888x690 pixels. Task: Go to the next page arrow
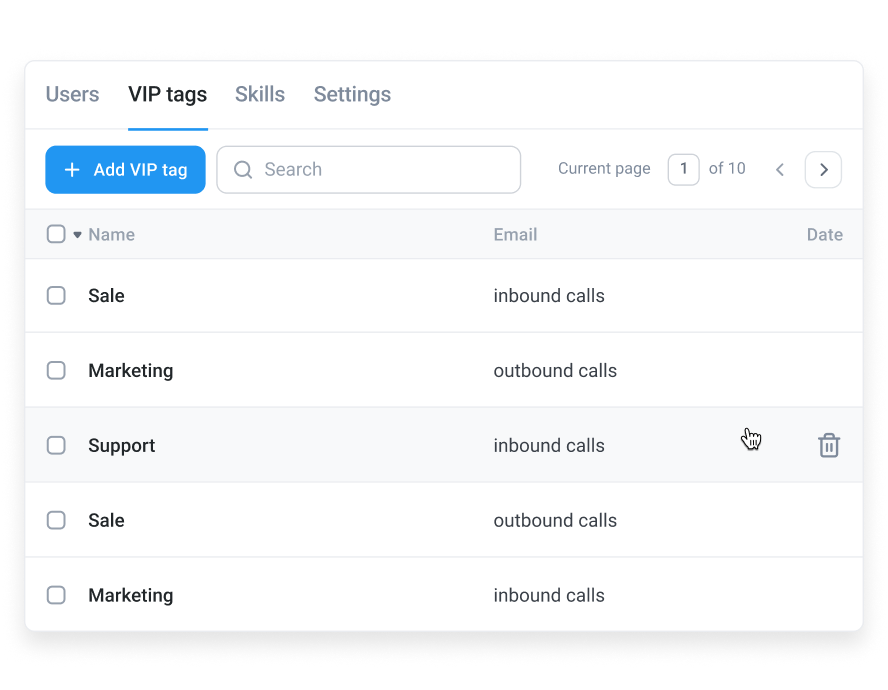click(x=823, y=170)
